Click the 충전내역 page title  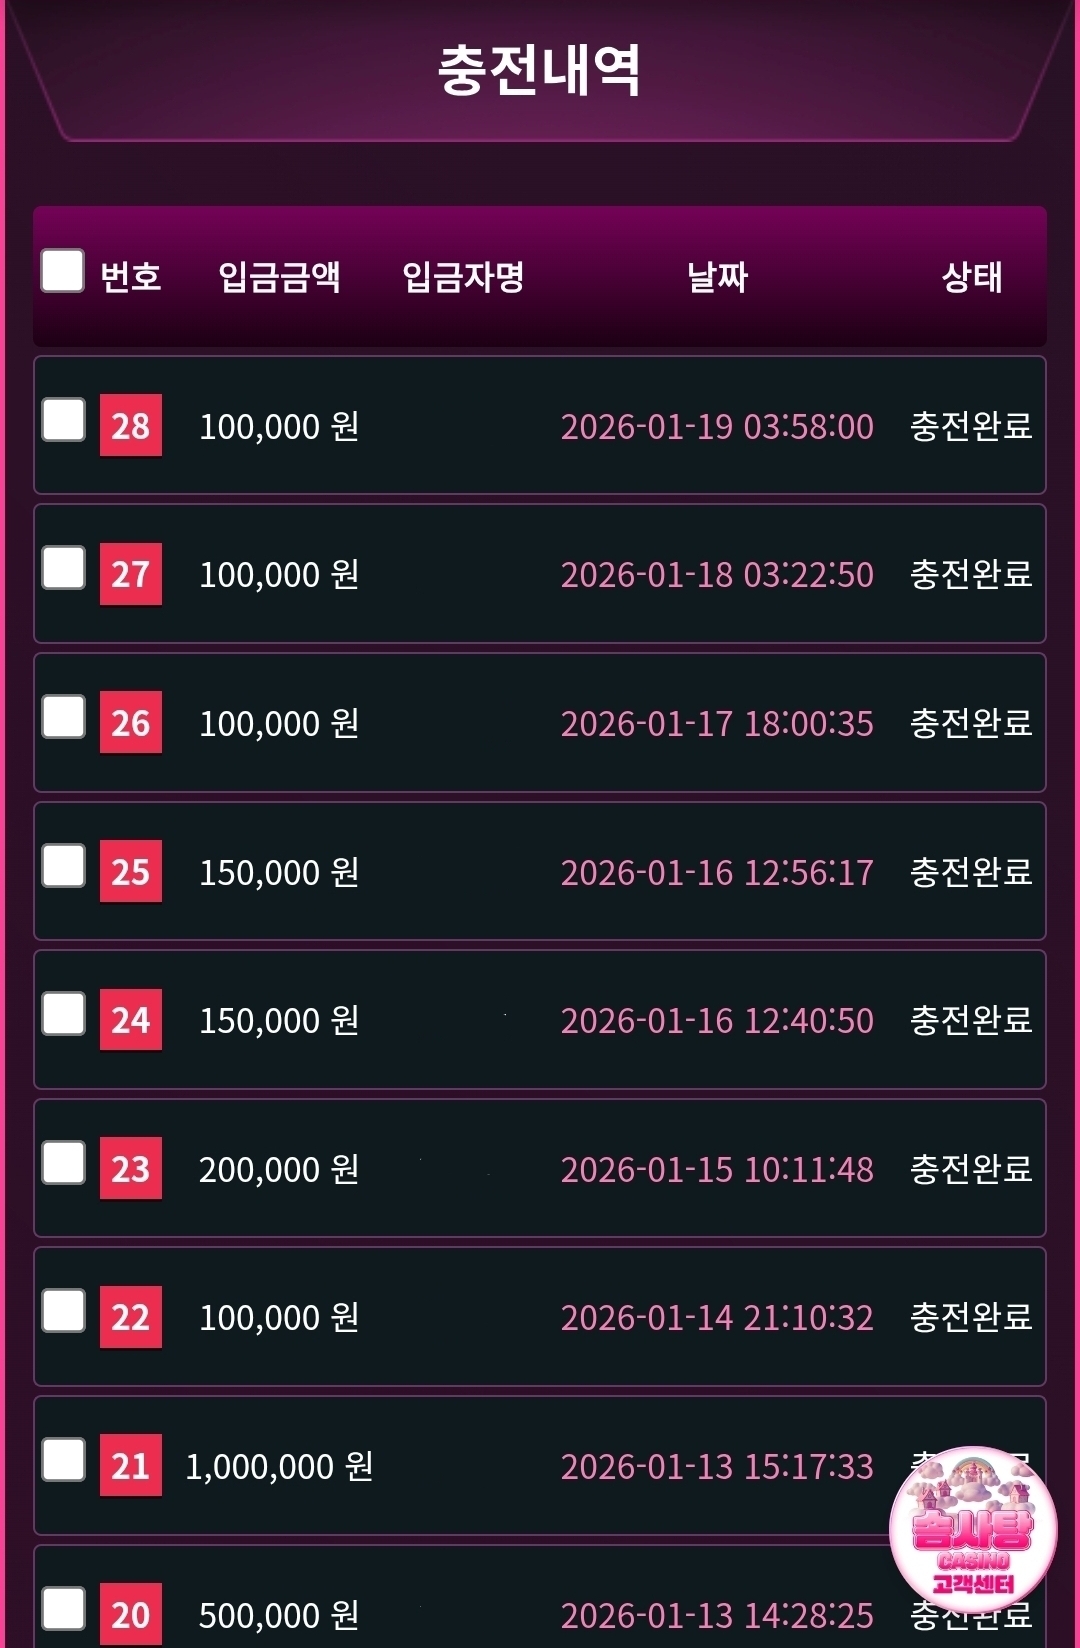click(539, 71)
